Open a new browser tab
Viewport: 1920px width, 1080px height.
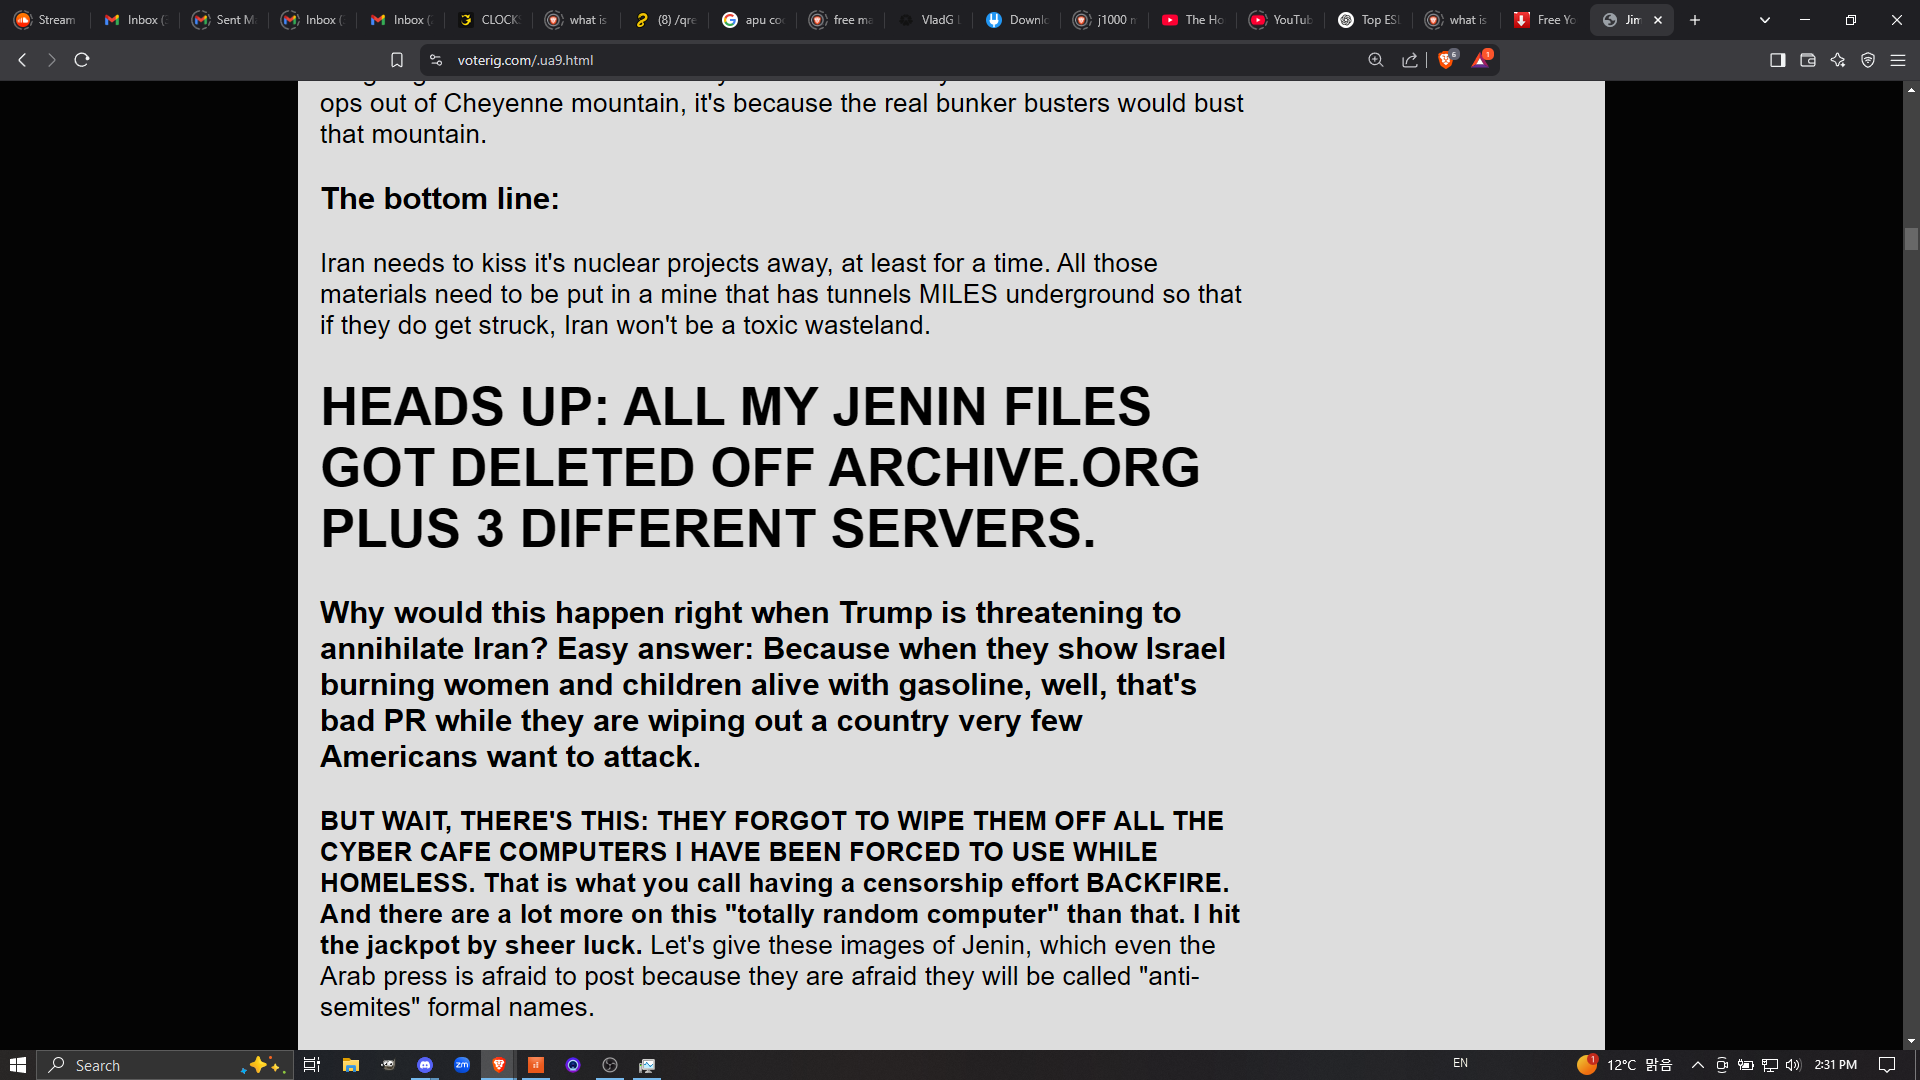(x=1695, y=20)
